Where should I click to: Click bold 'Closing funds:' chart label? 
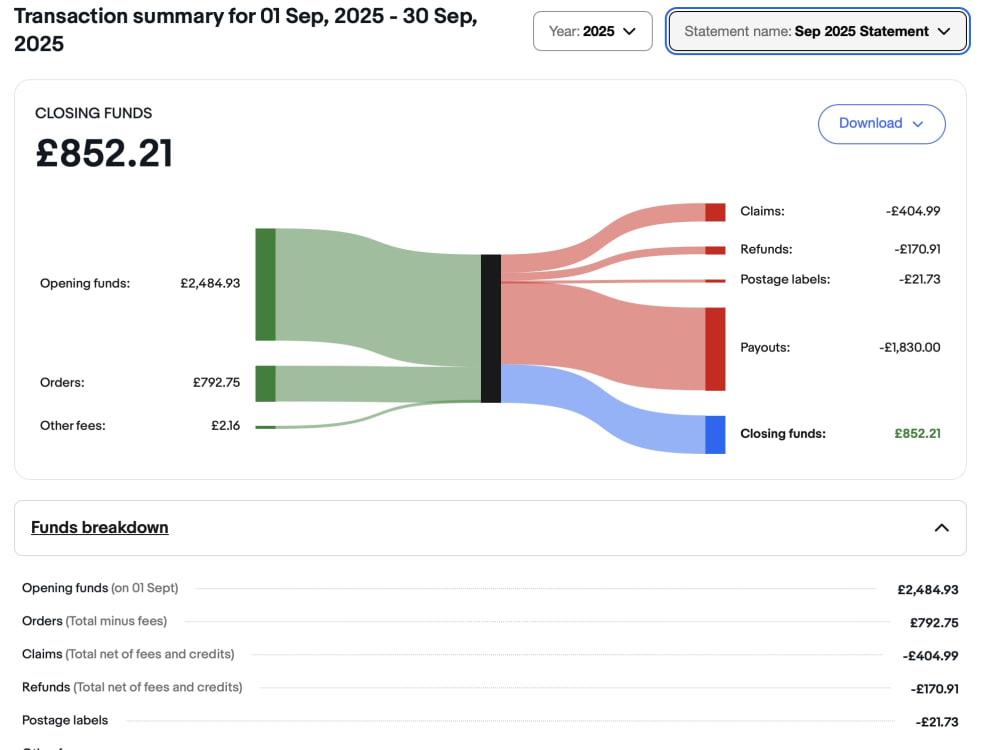click(x=783, y=434)
